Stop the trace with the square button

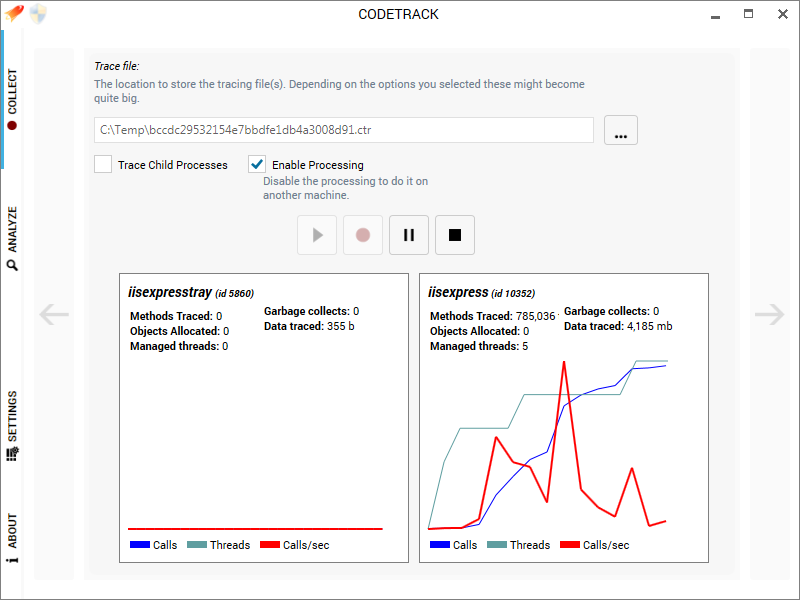point(455,235)
